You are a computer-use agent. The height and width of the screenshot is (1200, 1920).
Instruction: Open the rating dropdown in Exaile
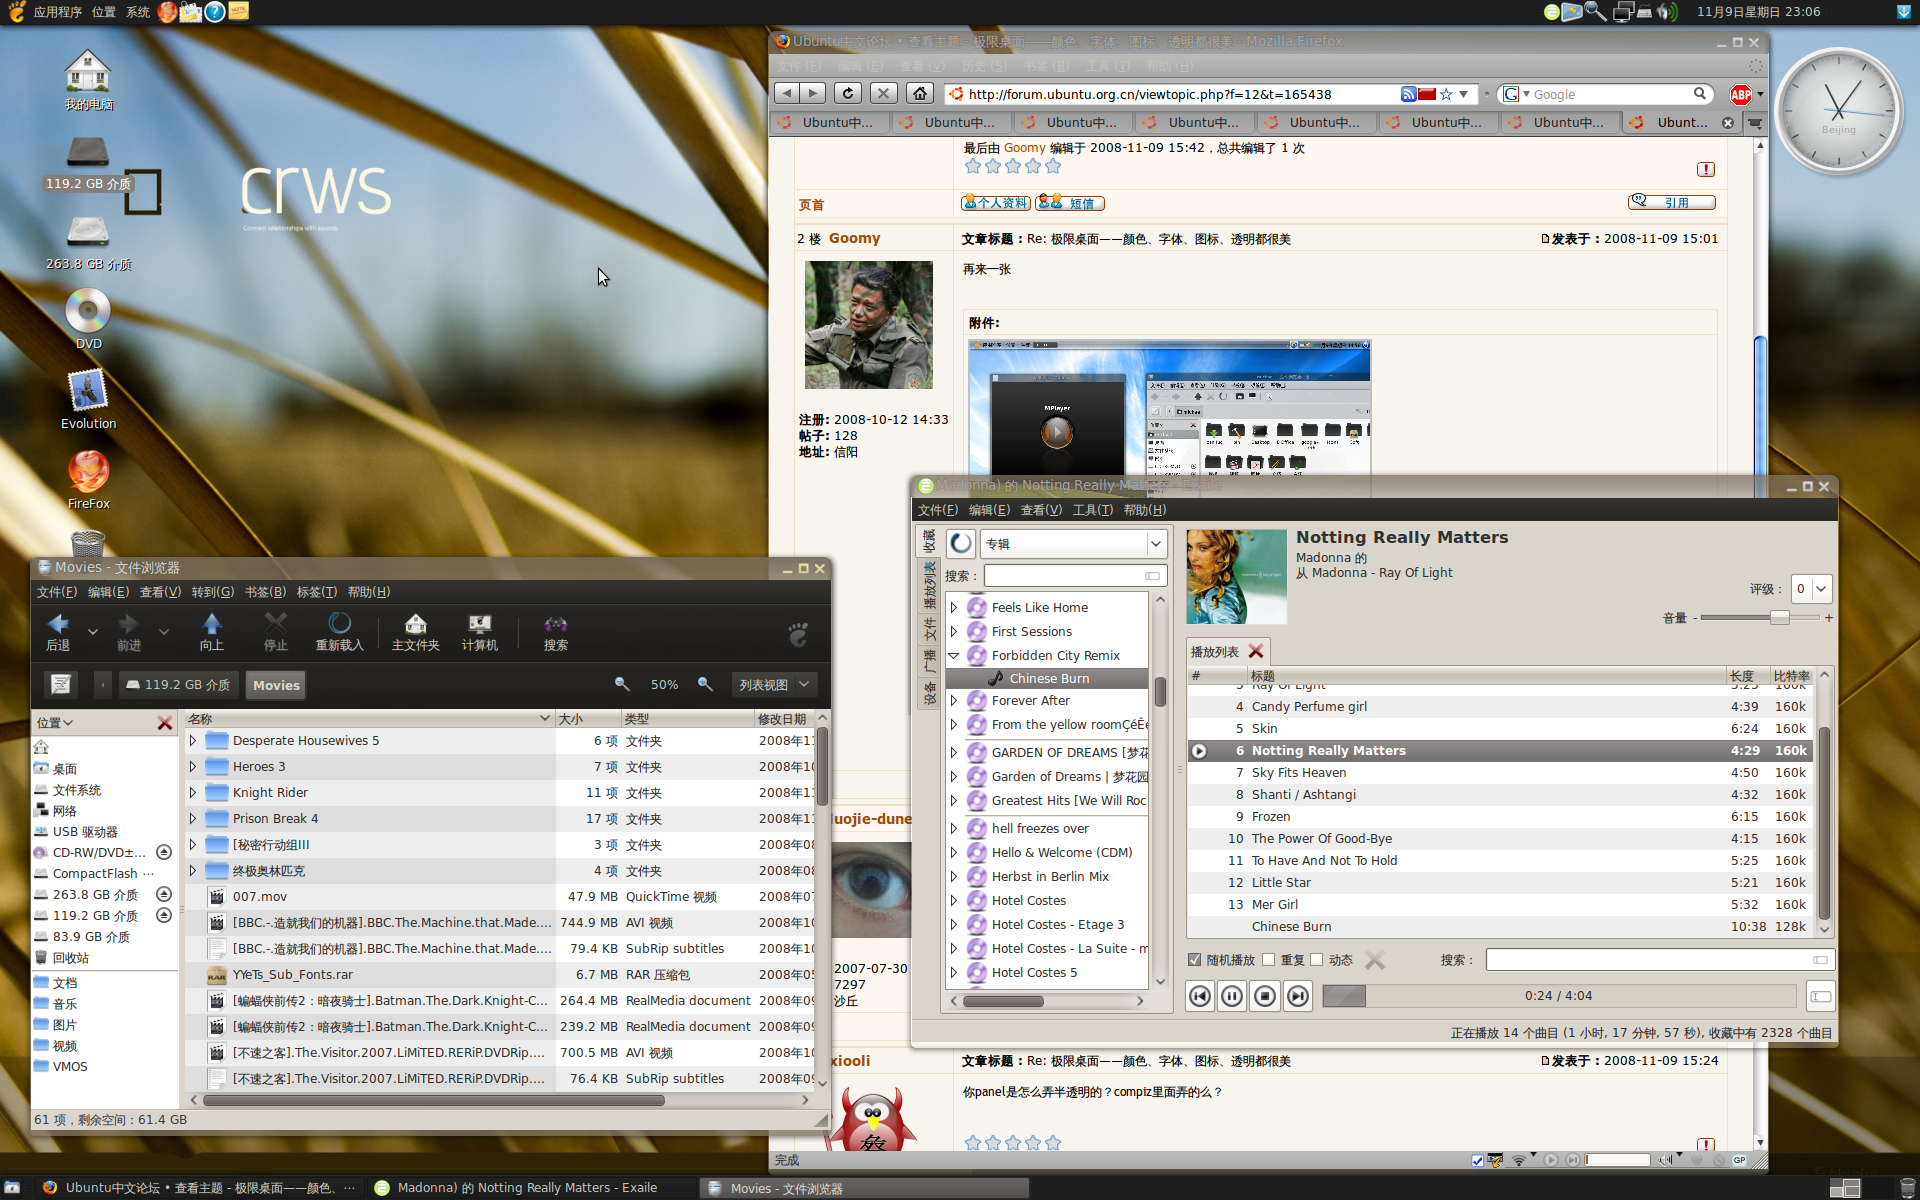click(1811, 588)
